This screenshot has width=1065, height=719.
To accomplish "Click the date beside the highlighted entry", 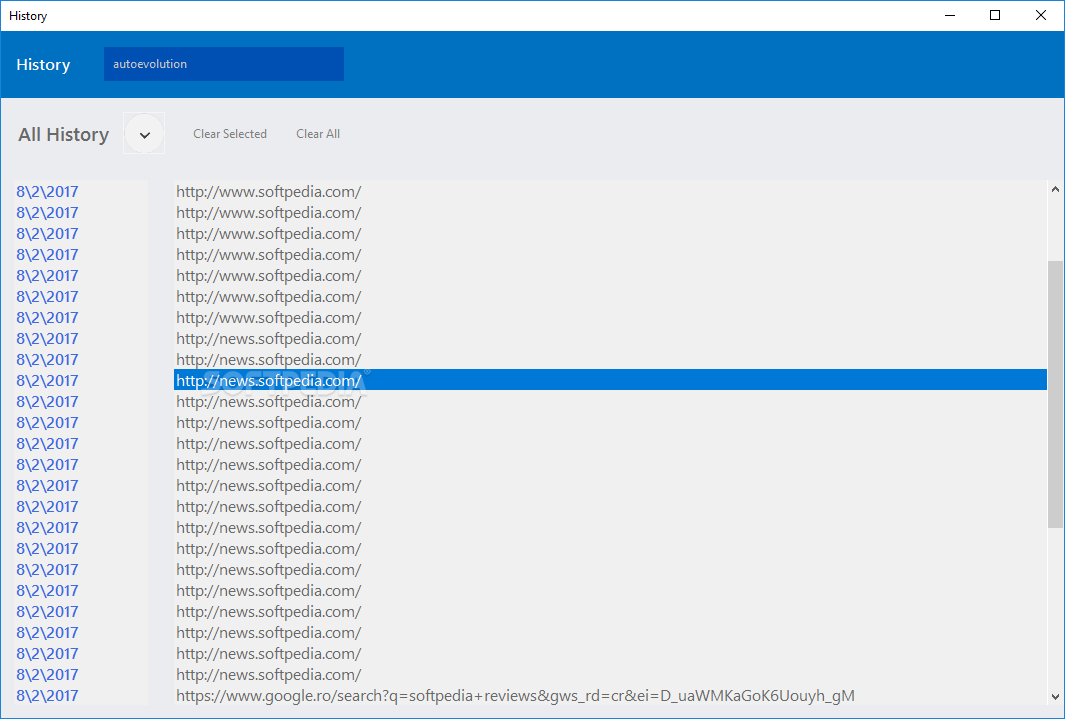I will [x=48, y=380].
